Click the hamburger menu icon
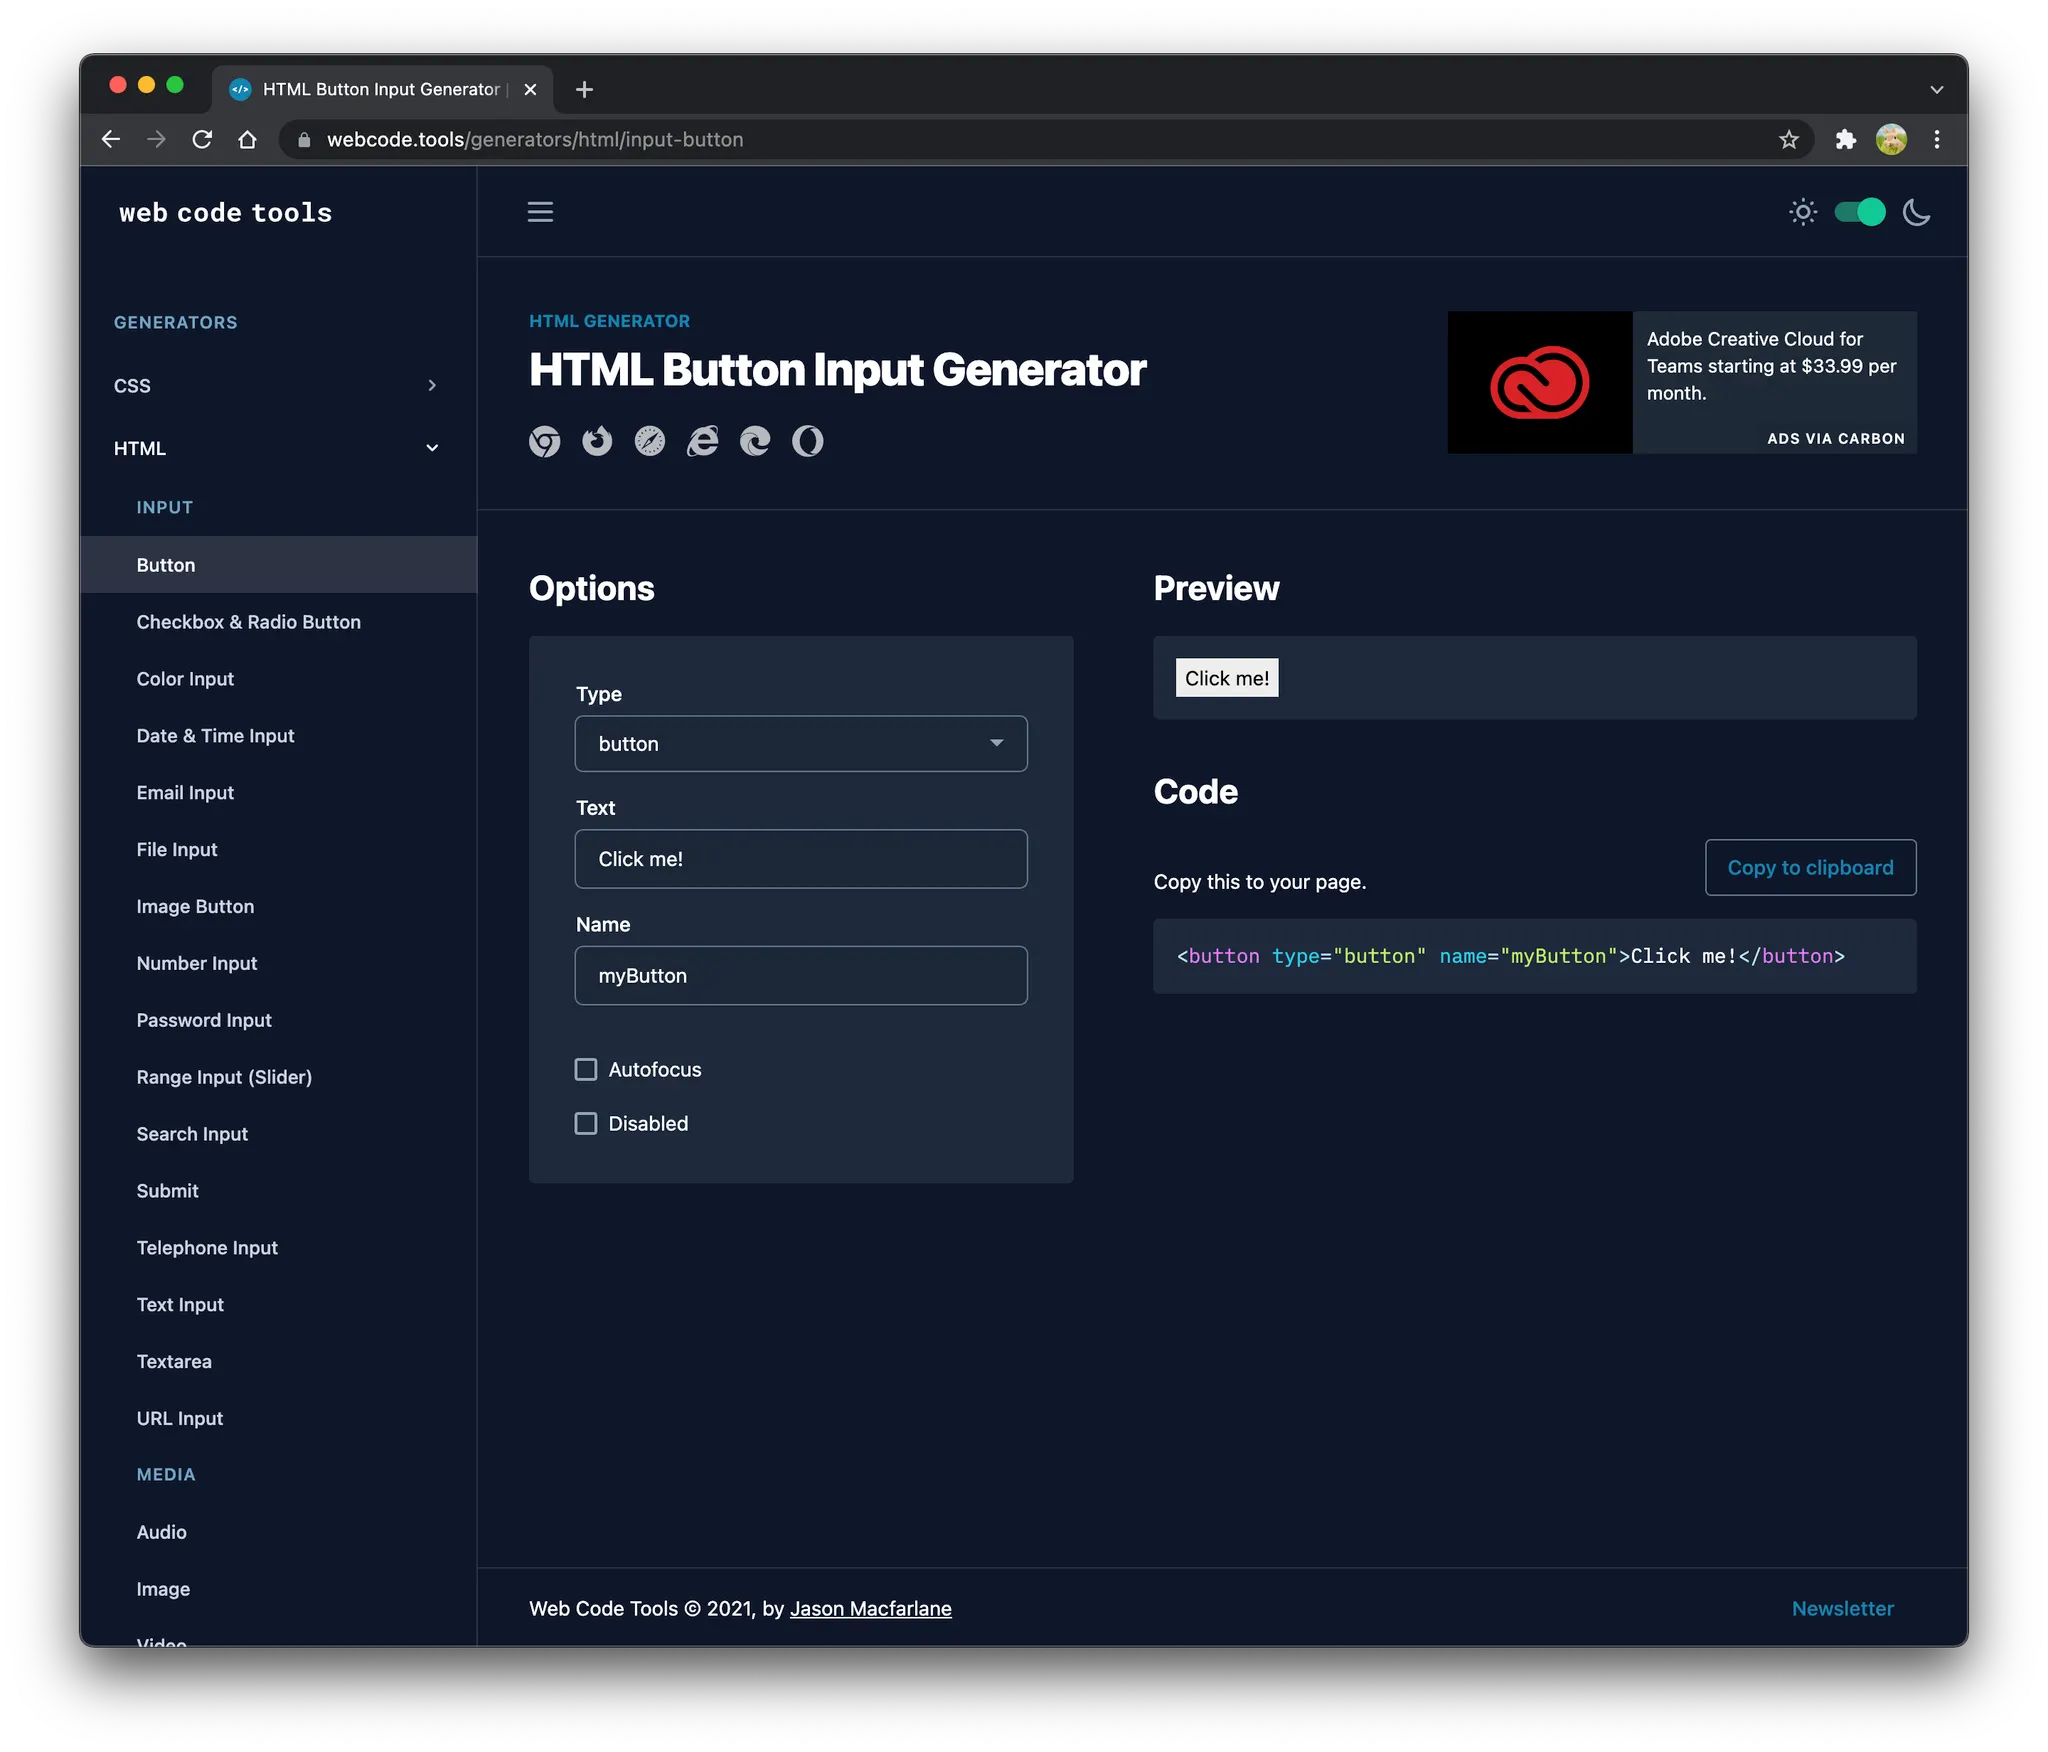This screenshot has height=1752, width=2048. (x=540, y=212)
